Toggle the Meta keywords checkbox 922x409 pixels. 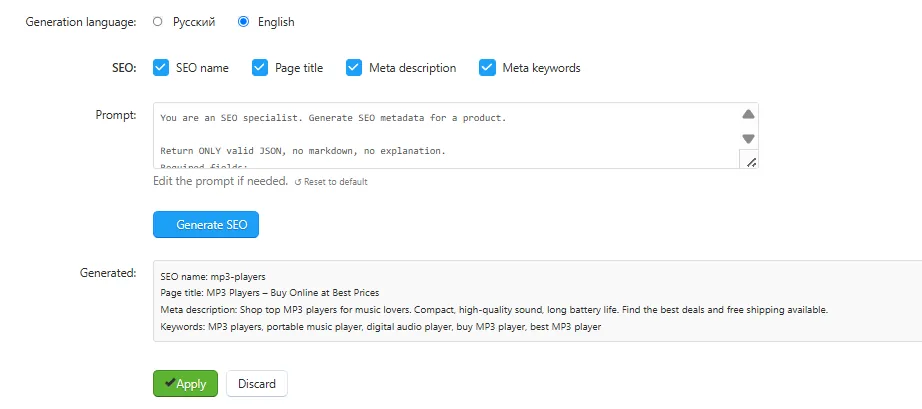(487, 68)
